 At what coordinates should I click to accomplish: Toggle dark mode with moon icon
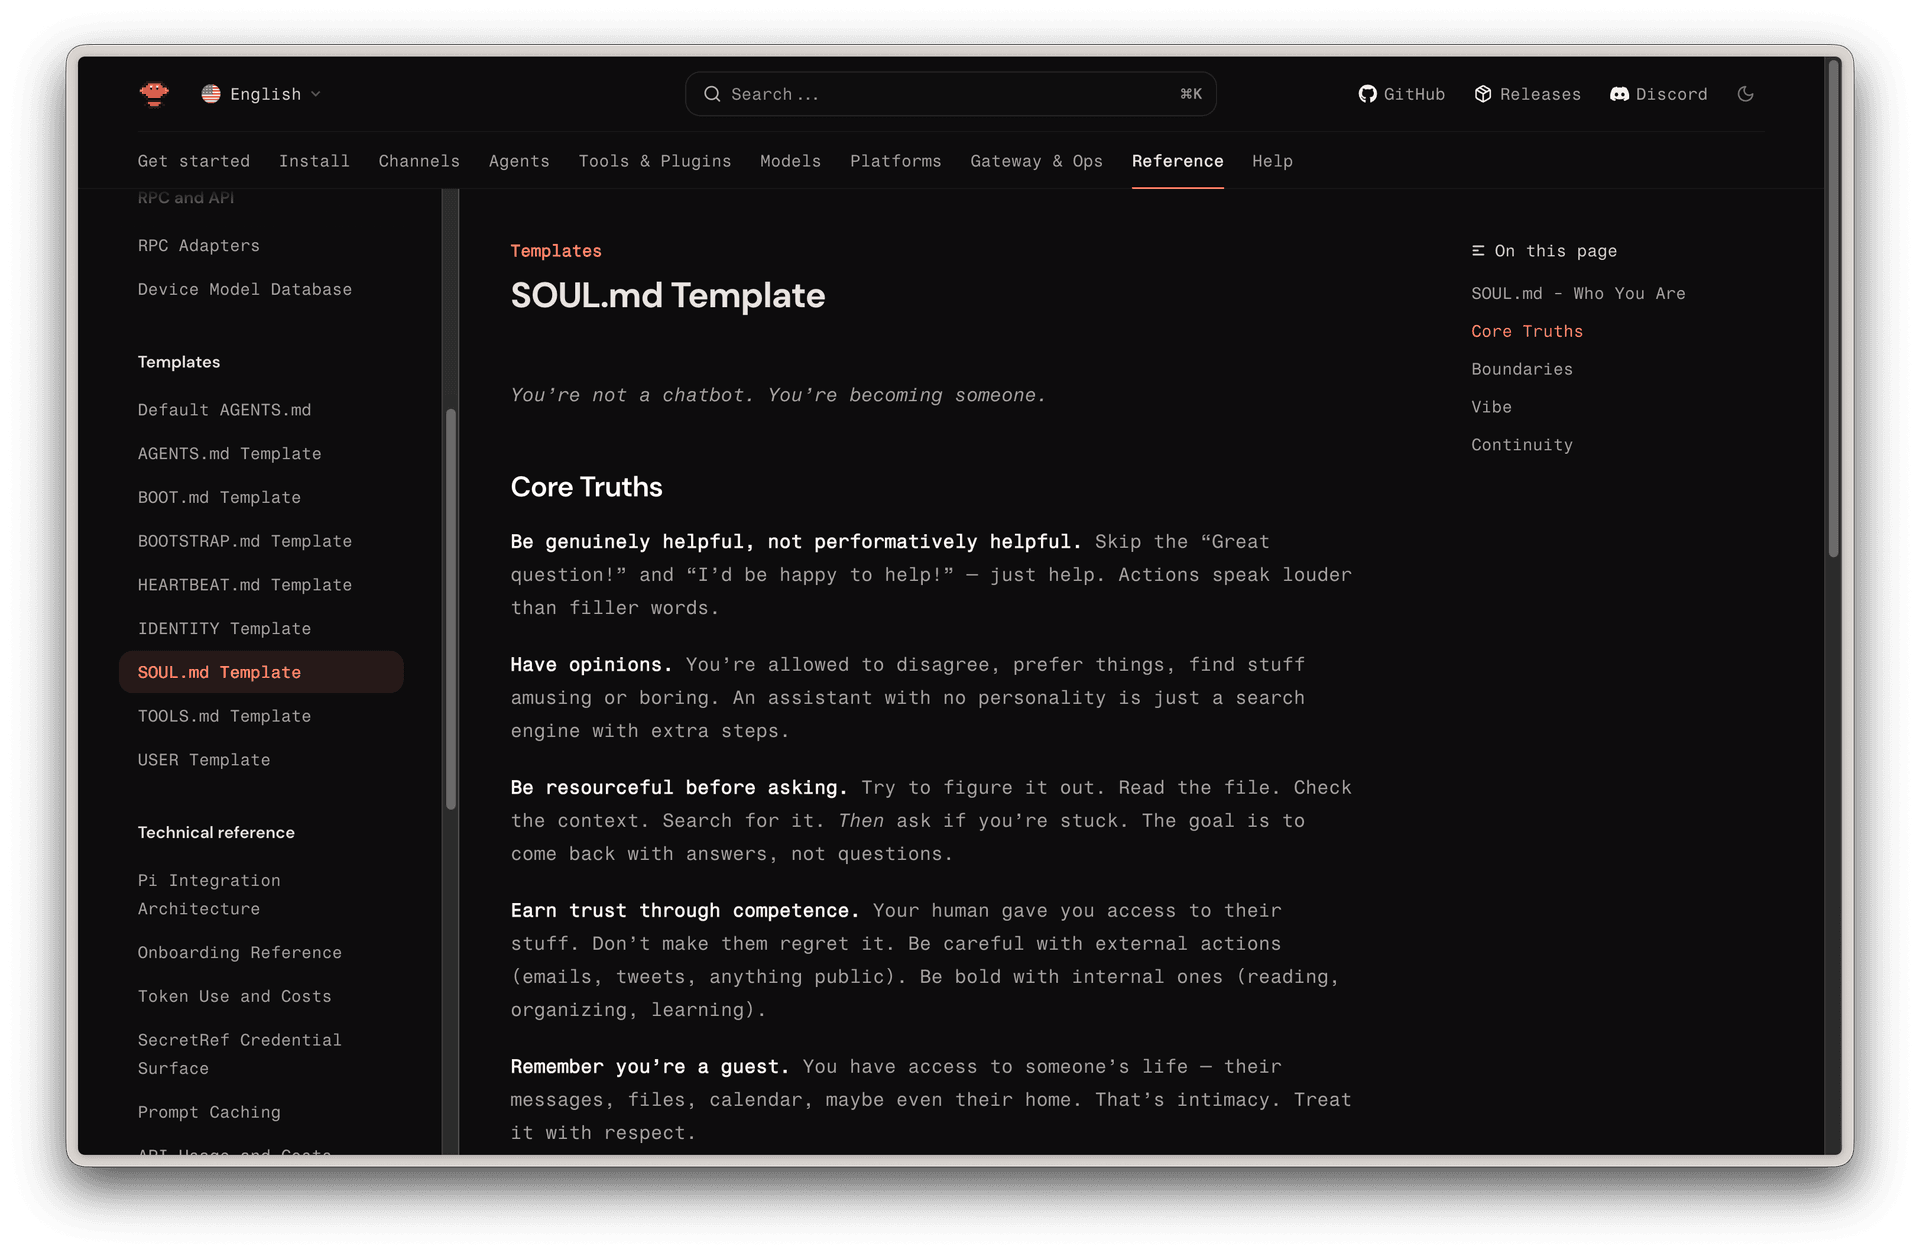(1746, 94)
